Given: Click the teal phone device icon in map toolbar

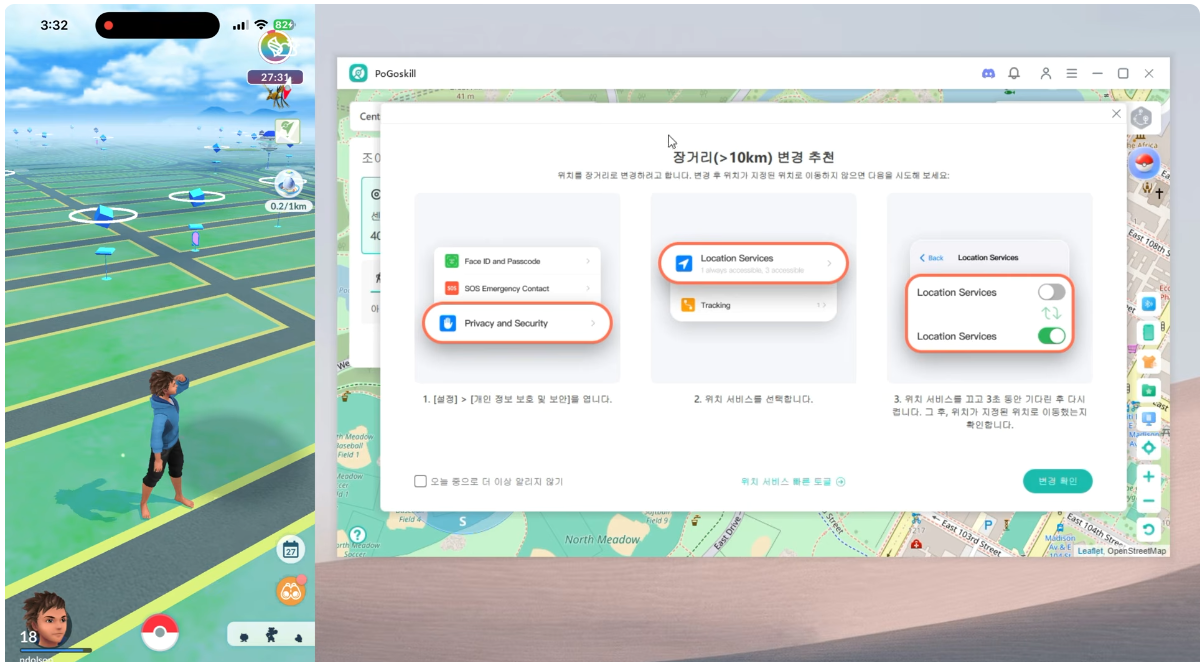Looking at the screenshot, I should pyautogui.click(x=1149, y=332).
